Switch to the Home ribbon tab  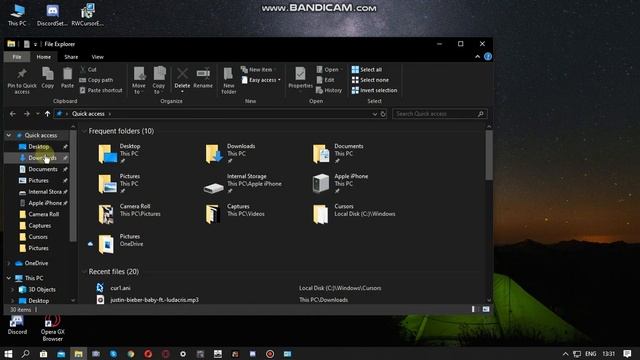pyautogui.click(x=44, y=57)
